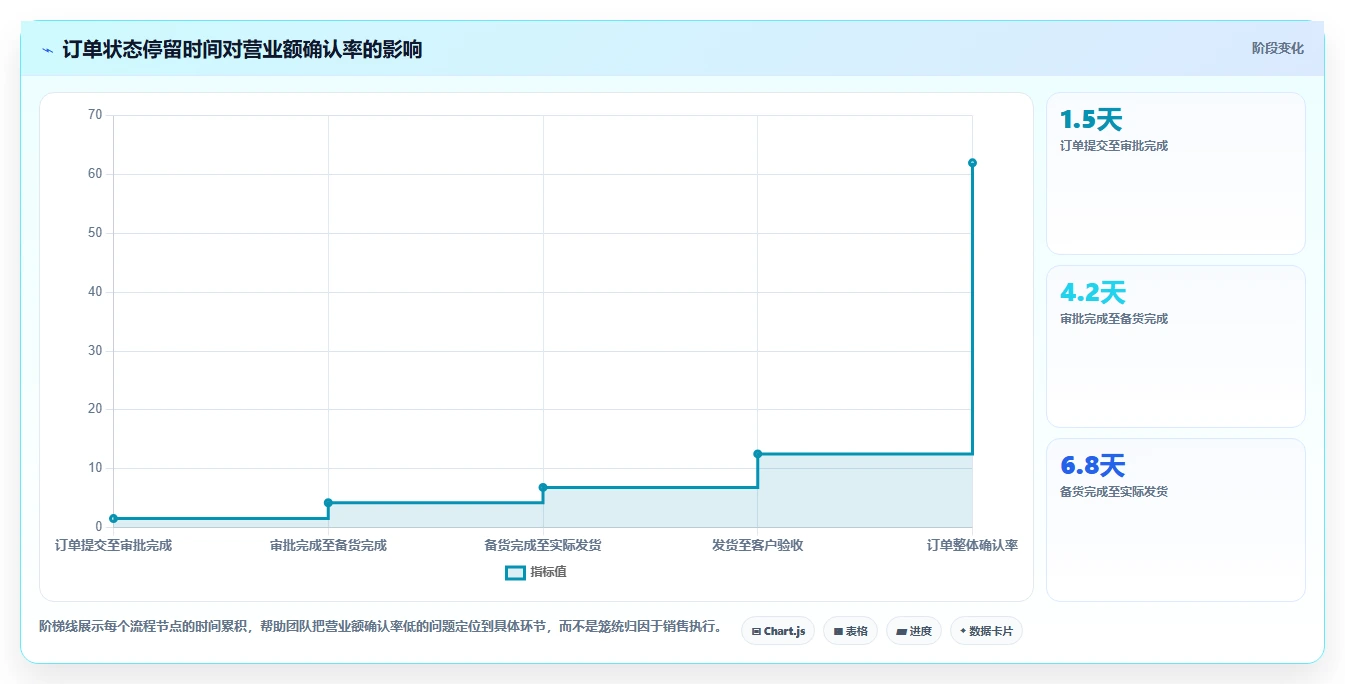Image resolution: width=1345 pixels, height=684 pixels.
Task: Click the 1.5天 card value
Action: click(1091, 120)
